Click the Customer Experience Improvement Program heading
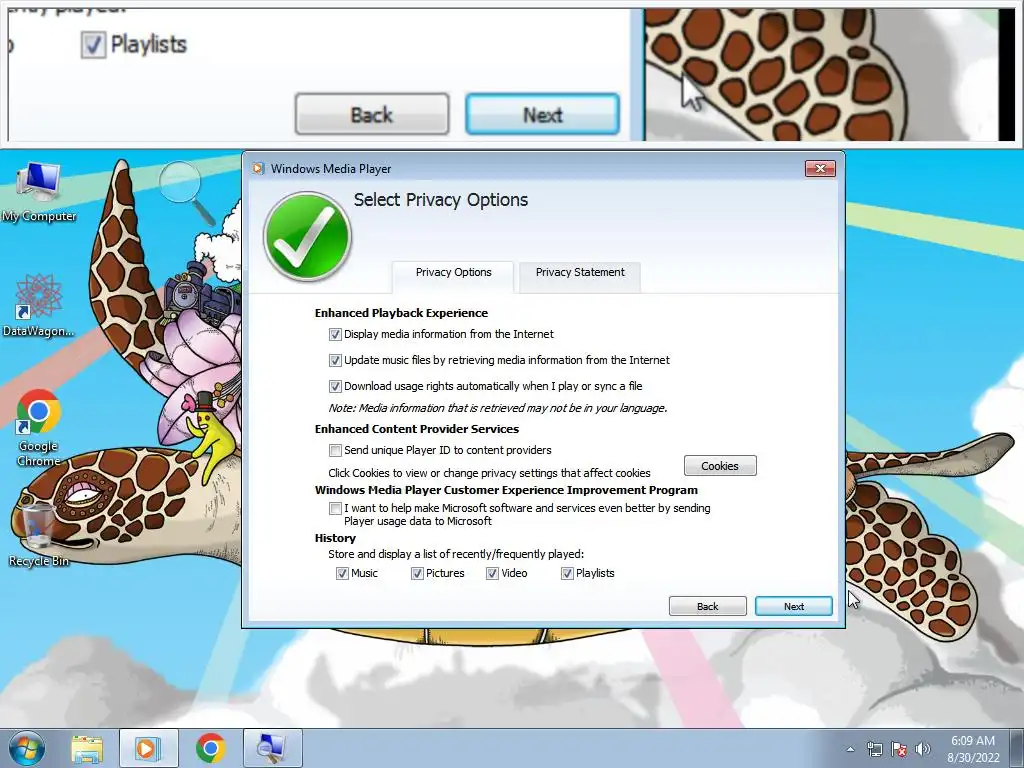The image size is (1024, 768). click(506, 490)
